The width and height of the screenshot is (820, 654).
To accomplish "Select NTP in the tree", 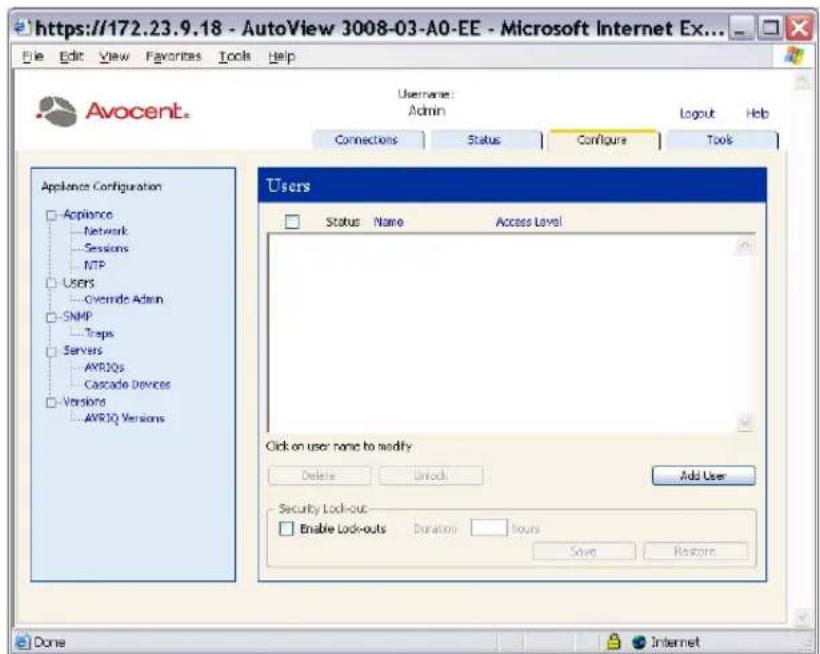I will coord(95,266).
